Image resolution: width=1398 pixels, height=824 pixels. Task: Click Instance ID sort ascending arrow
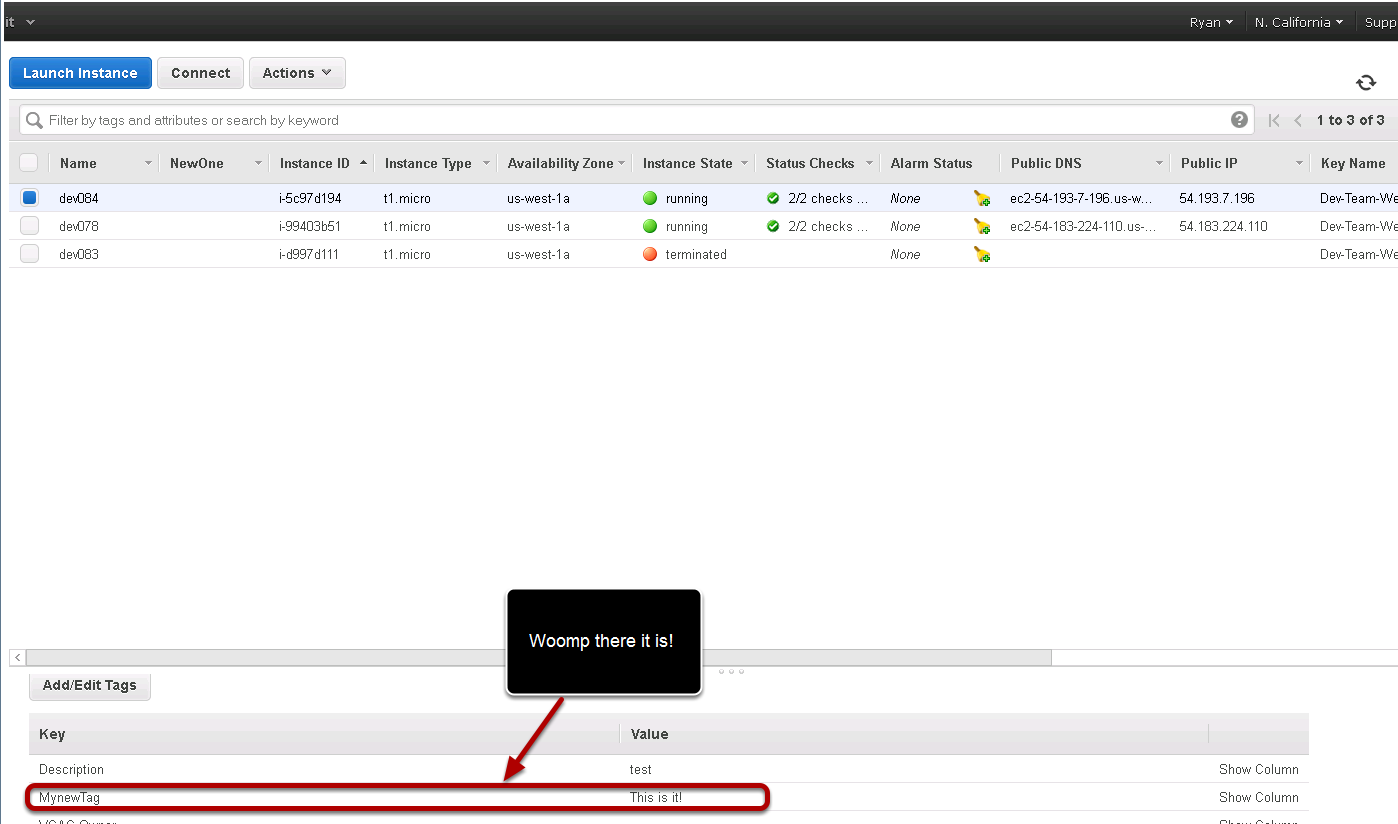(x=362, y=163)
